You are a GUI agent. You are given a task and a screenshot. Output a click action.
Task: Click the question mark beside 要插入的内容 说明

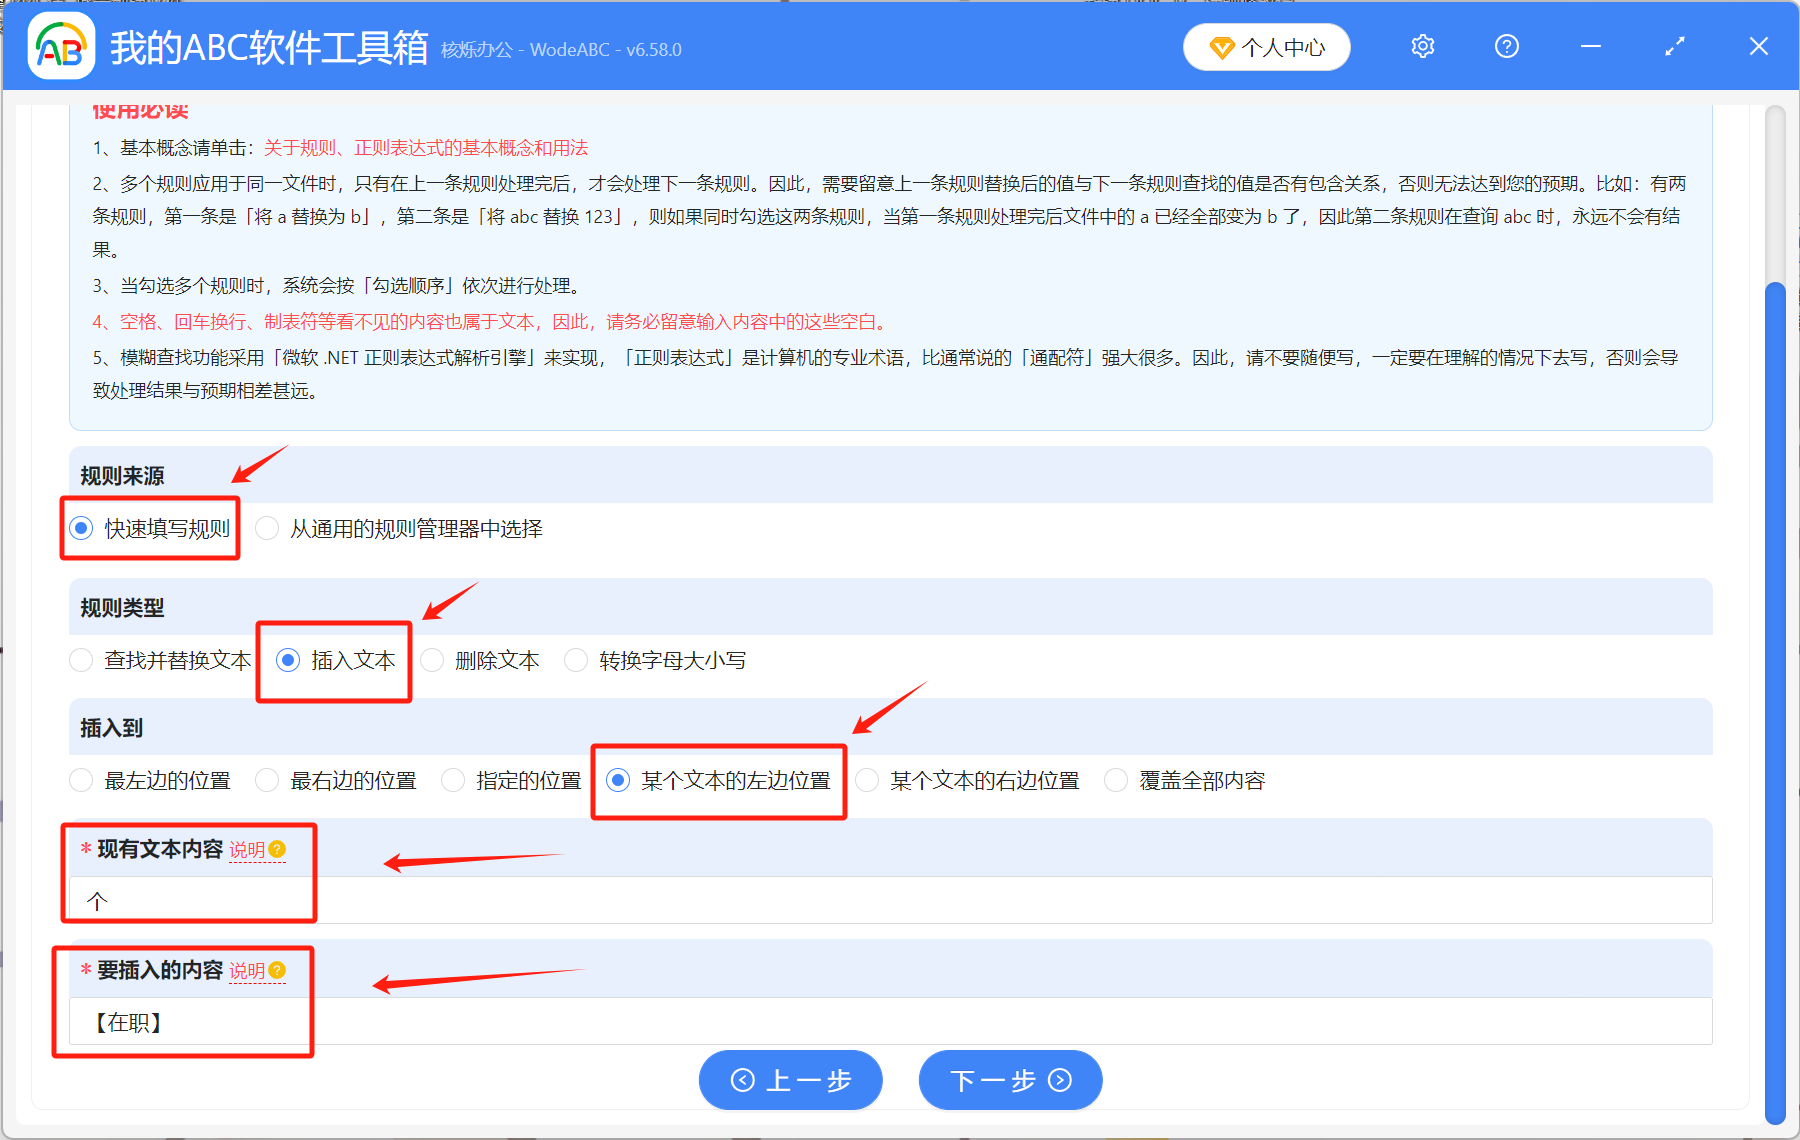(x=278, y=970)
